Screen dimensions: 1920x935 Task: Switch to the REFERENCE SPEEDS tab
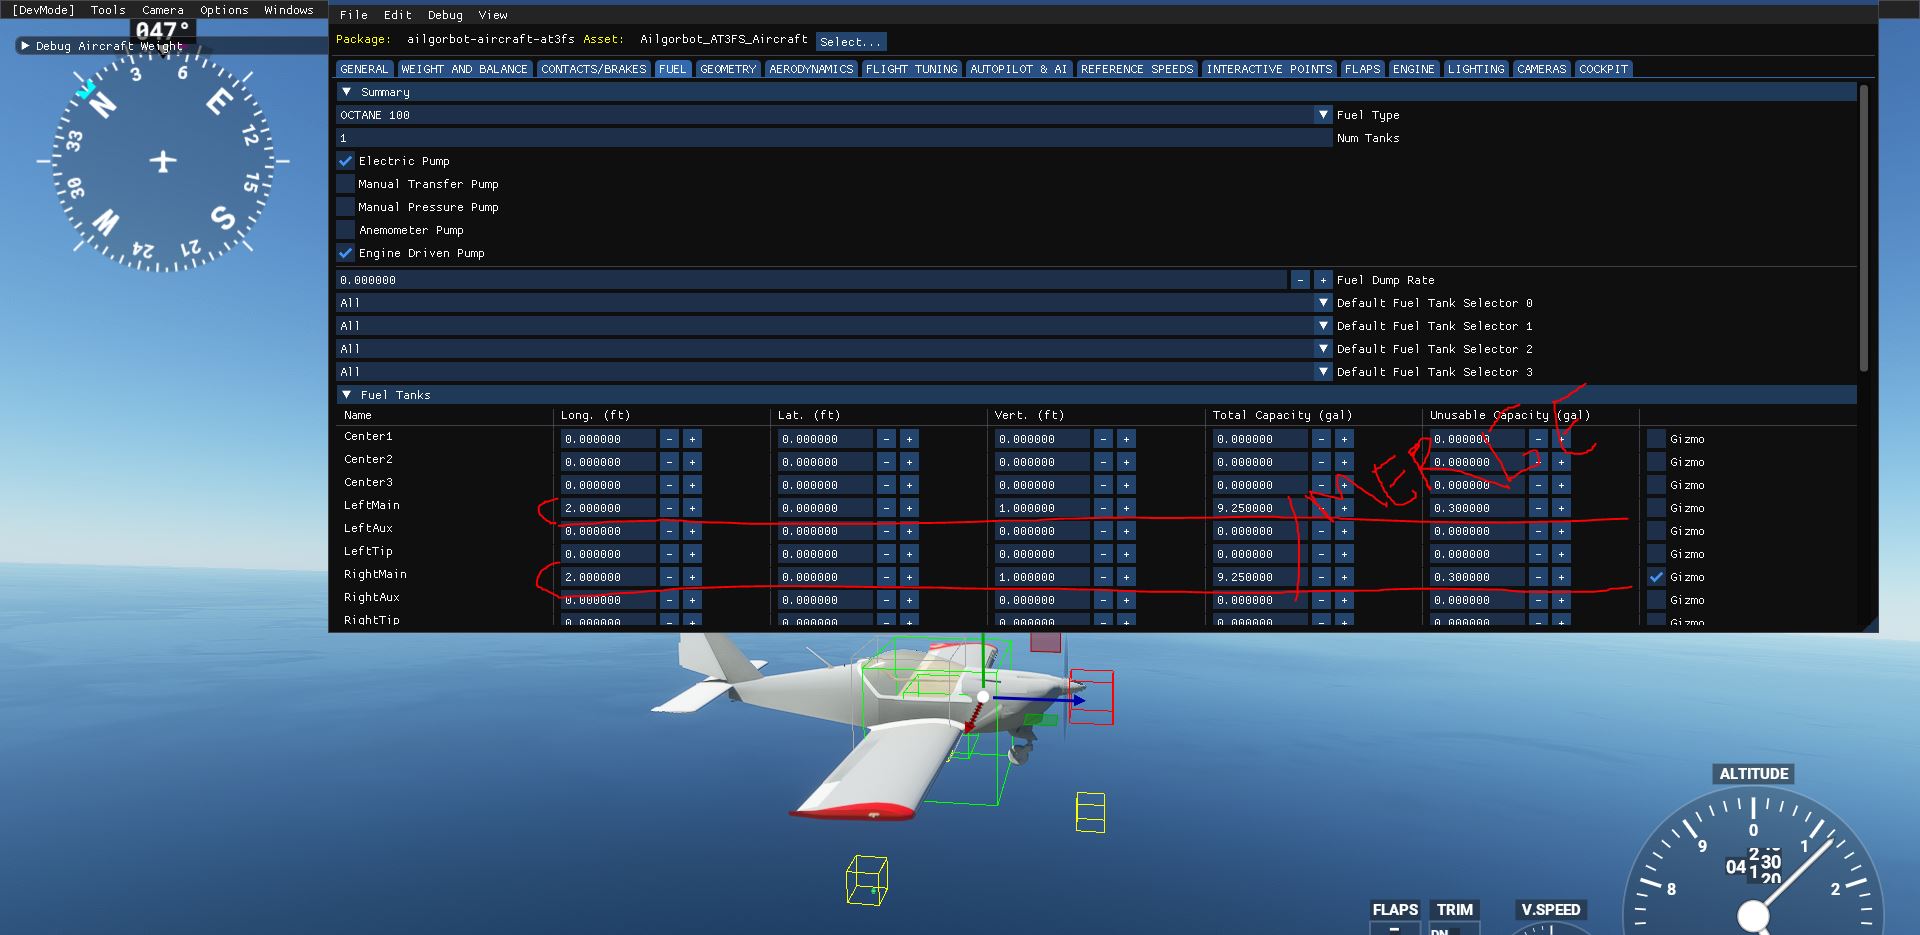(x=1137, y=69)
